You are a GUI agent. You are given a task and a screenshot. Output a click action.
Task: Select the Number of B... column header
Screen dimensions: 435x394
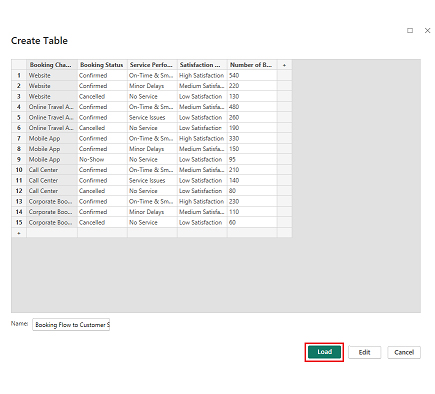click(252, 65)
